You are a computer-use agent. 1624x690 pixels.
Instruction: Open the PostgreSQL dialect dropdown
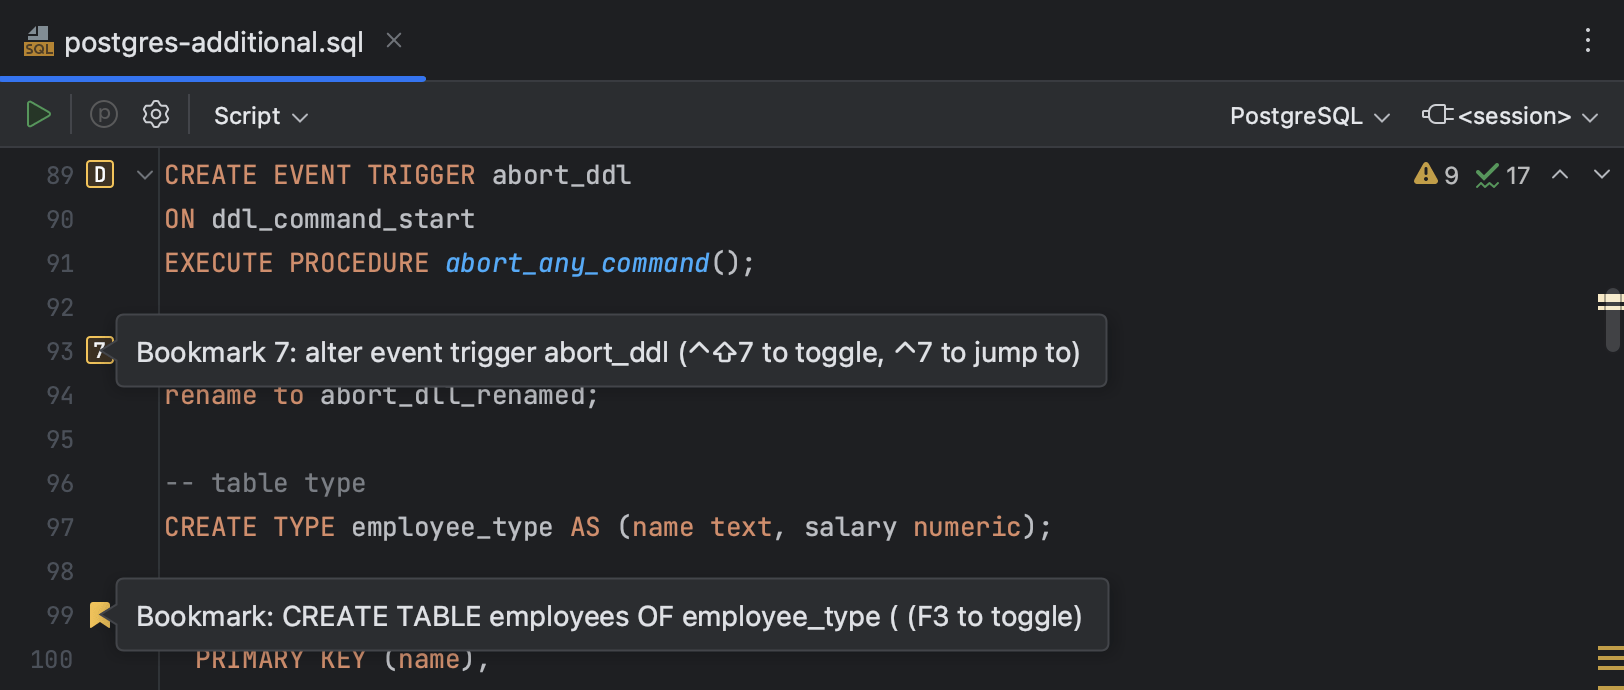tap(1309, 116)
